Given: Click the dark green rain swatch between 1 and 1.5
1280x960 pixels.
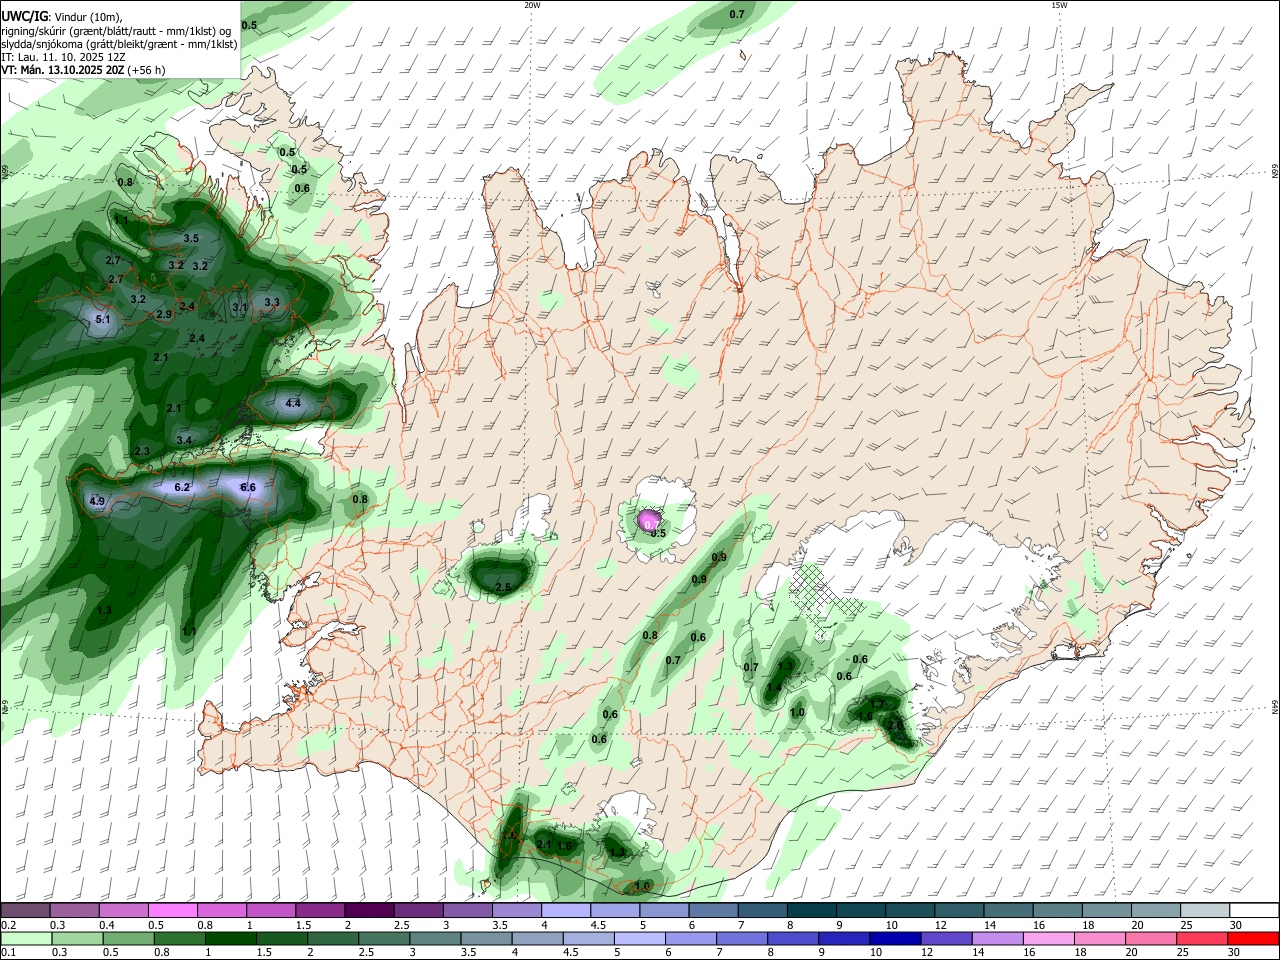Looking at the screenshot, I should (230, 938).
